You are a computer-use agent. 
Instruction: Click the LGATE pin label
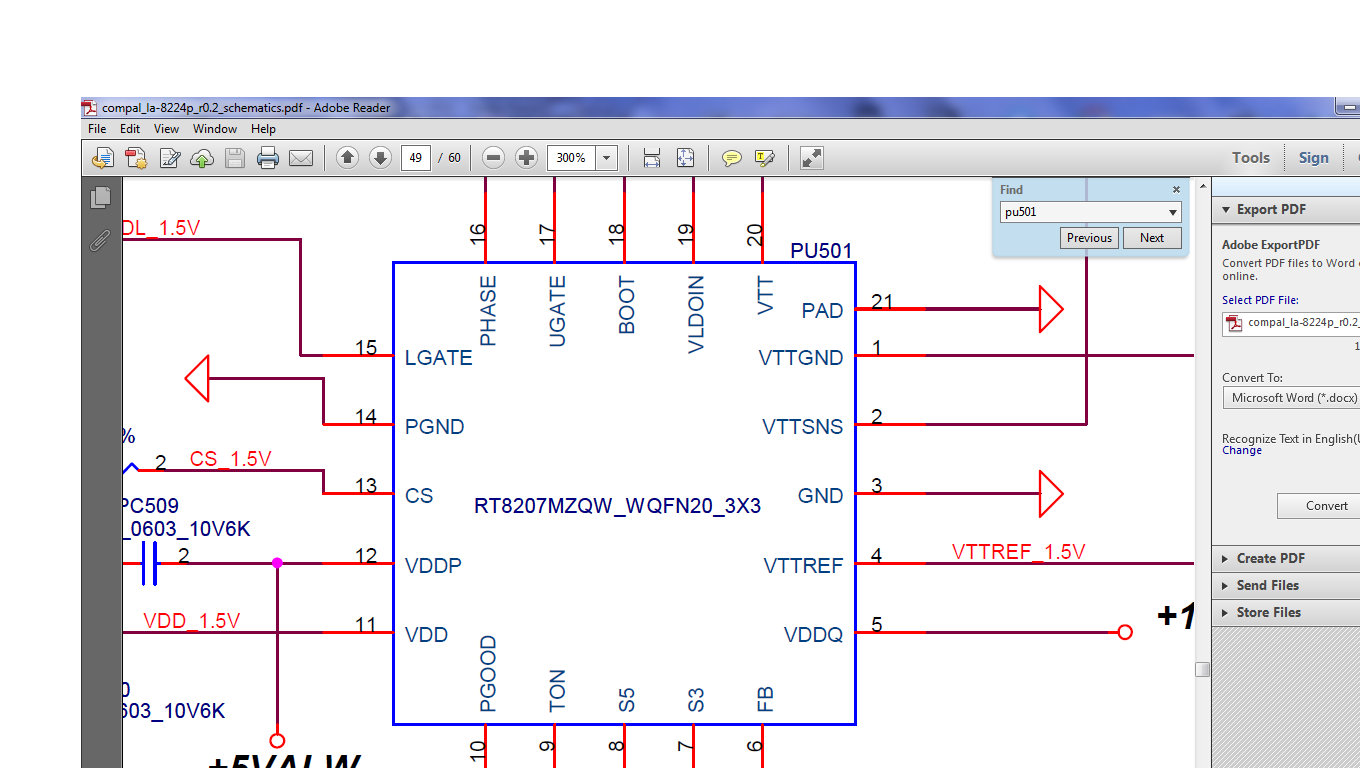[438, 357]
